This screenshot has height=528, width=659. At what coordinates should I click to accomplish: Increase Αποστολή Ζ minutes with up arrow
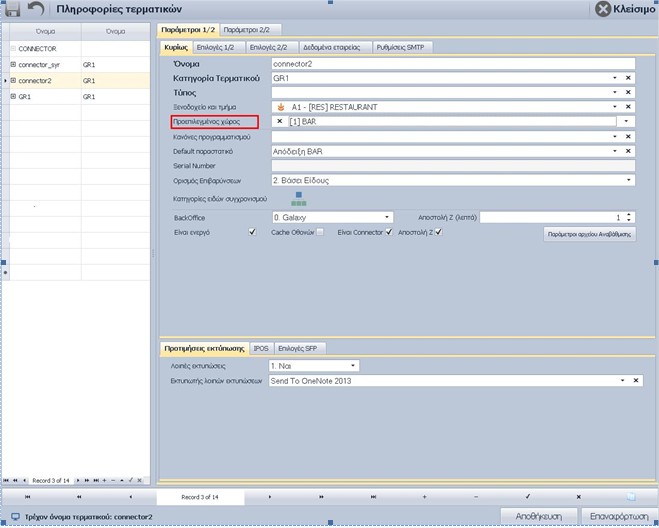pos(629,215)
